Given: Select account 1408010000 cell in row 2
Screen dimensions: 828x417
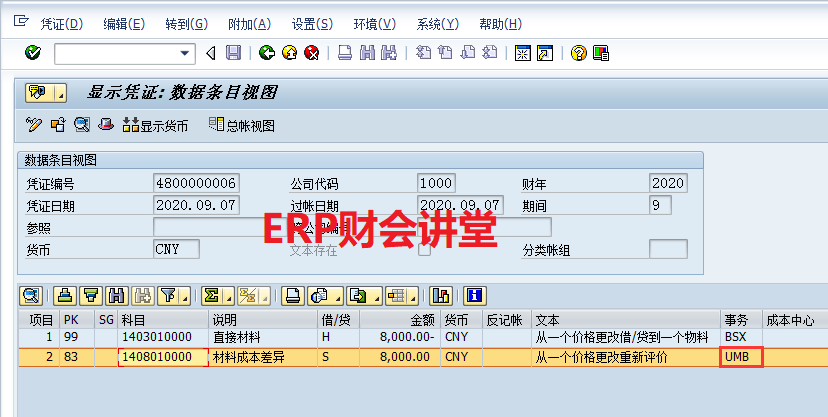Looking at the screenshot, I should pyautogui.click(x=156, y=357).
